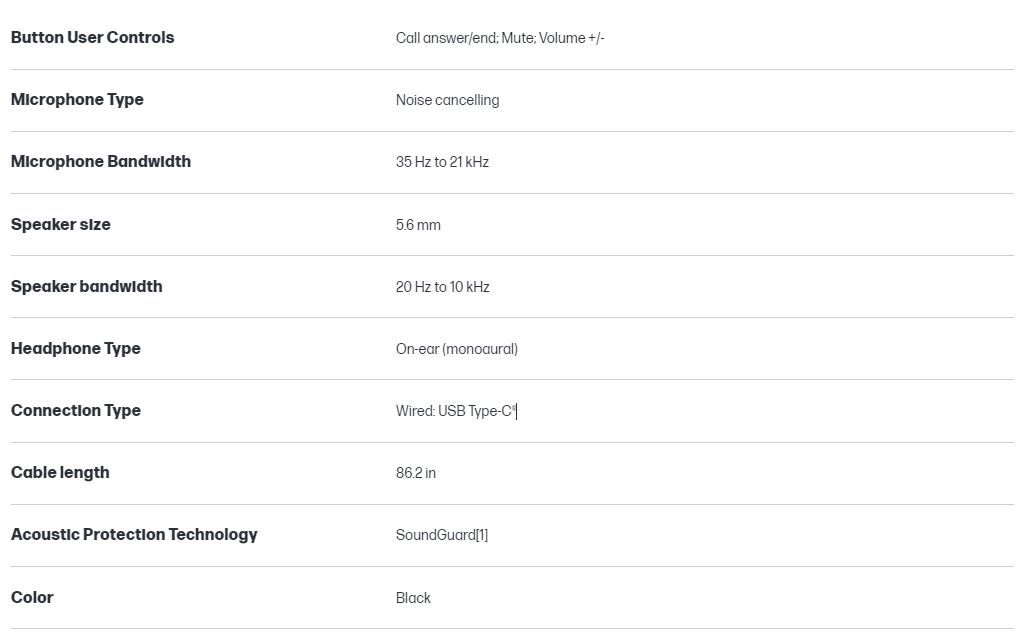The width and height of the screenshot is (1025, 632).
Task: Select the "On-ear (monoaural)" value text
Action: point(456,349)
